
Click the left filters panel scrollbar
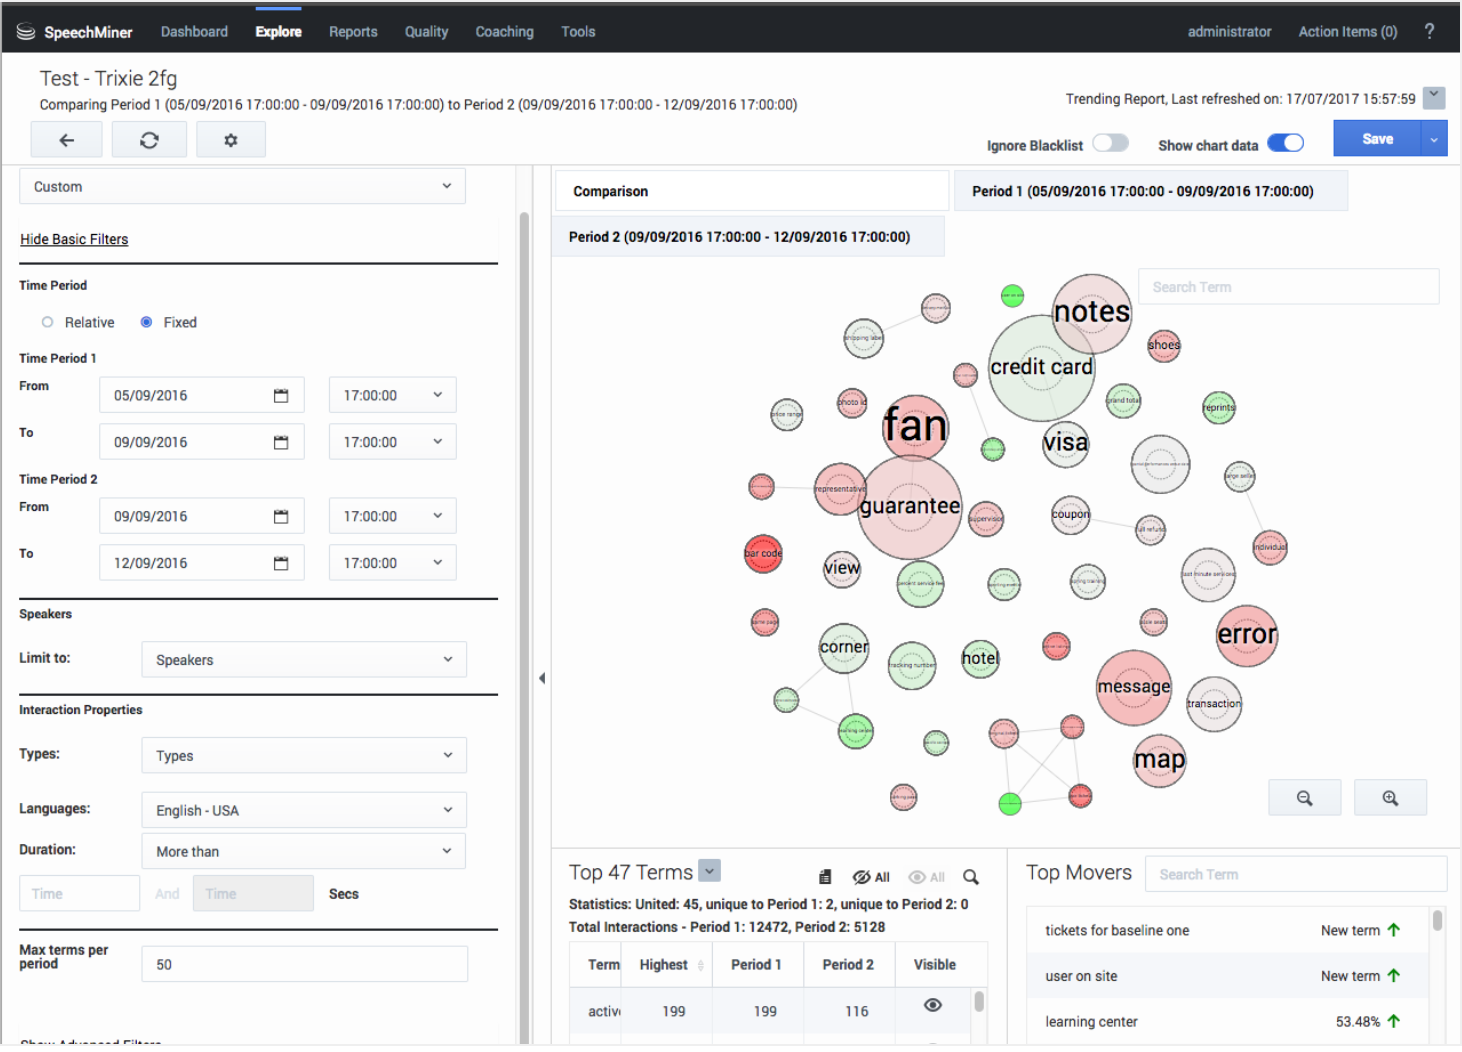pos(524,628)
